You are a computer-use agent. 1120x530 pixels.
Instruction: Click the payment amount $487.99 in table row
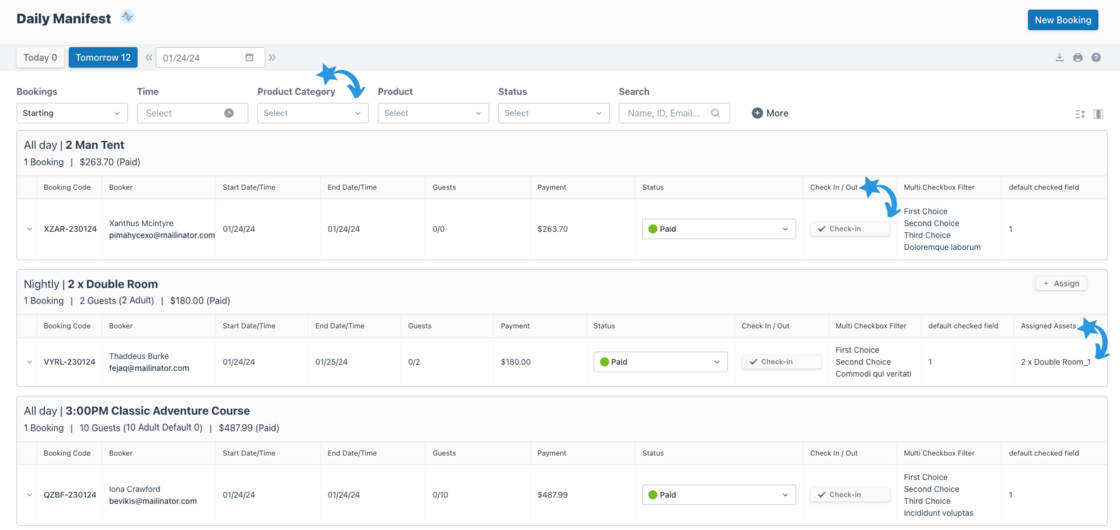553,494
